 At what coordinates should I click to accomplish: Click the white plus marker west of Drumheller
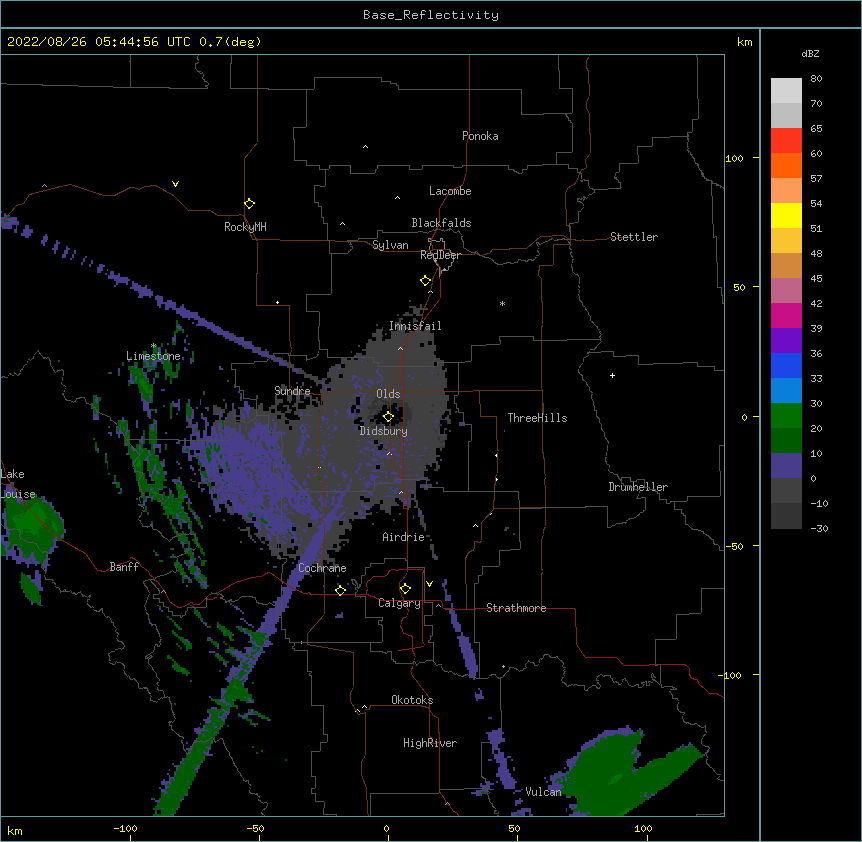(x=612, y=375)
